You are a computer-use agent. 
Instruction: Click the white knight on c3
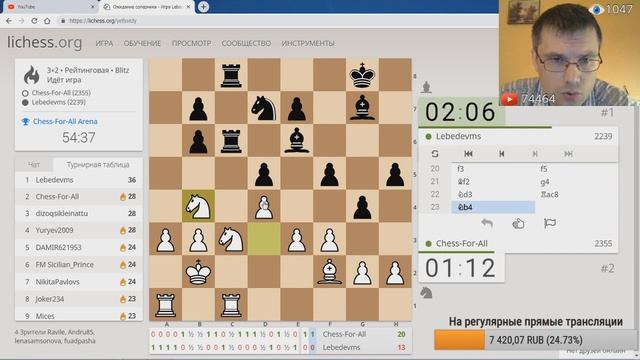[x=231, y=239]
